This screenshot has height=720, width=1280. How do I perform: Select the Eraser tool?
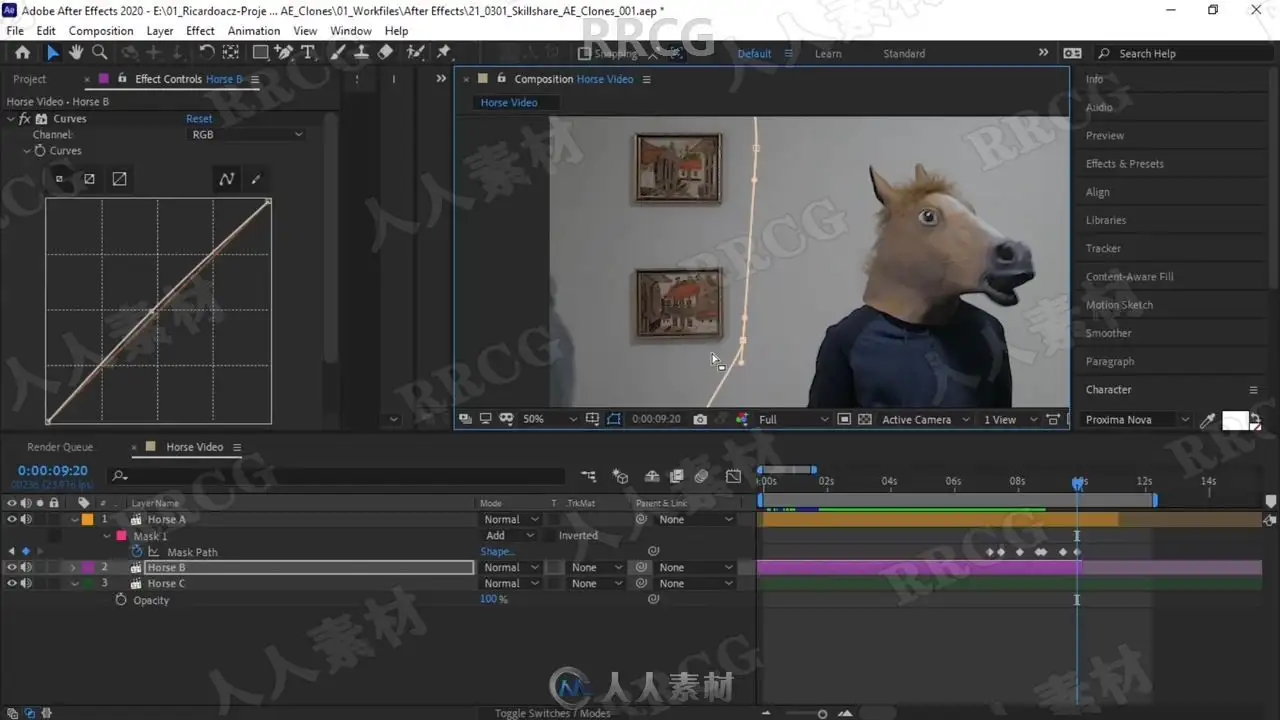(x=386, y=53)
